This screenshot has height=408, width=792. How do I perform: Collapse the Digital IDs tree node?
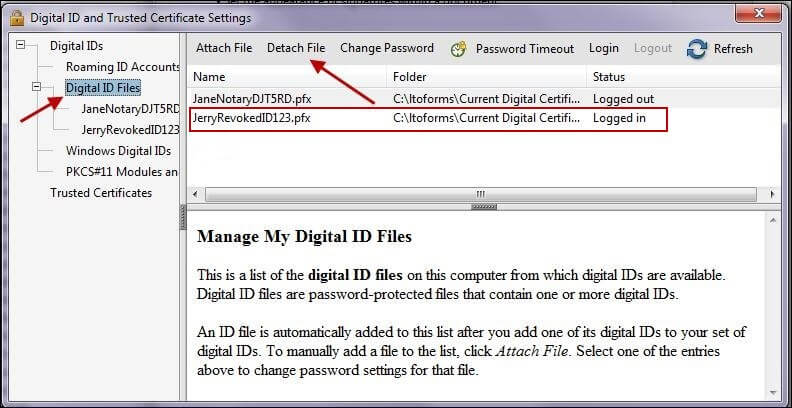[x=23, y=46]
